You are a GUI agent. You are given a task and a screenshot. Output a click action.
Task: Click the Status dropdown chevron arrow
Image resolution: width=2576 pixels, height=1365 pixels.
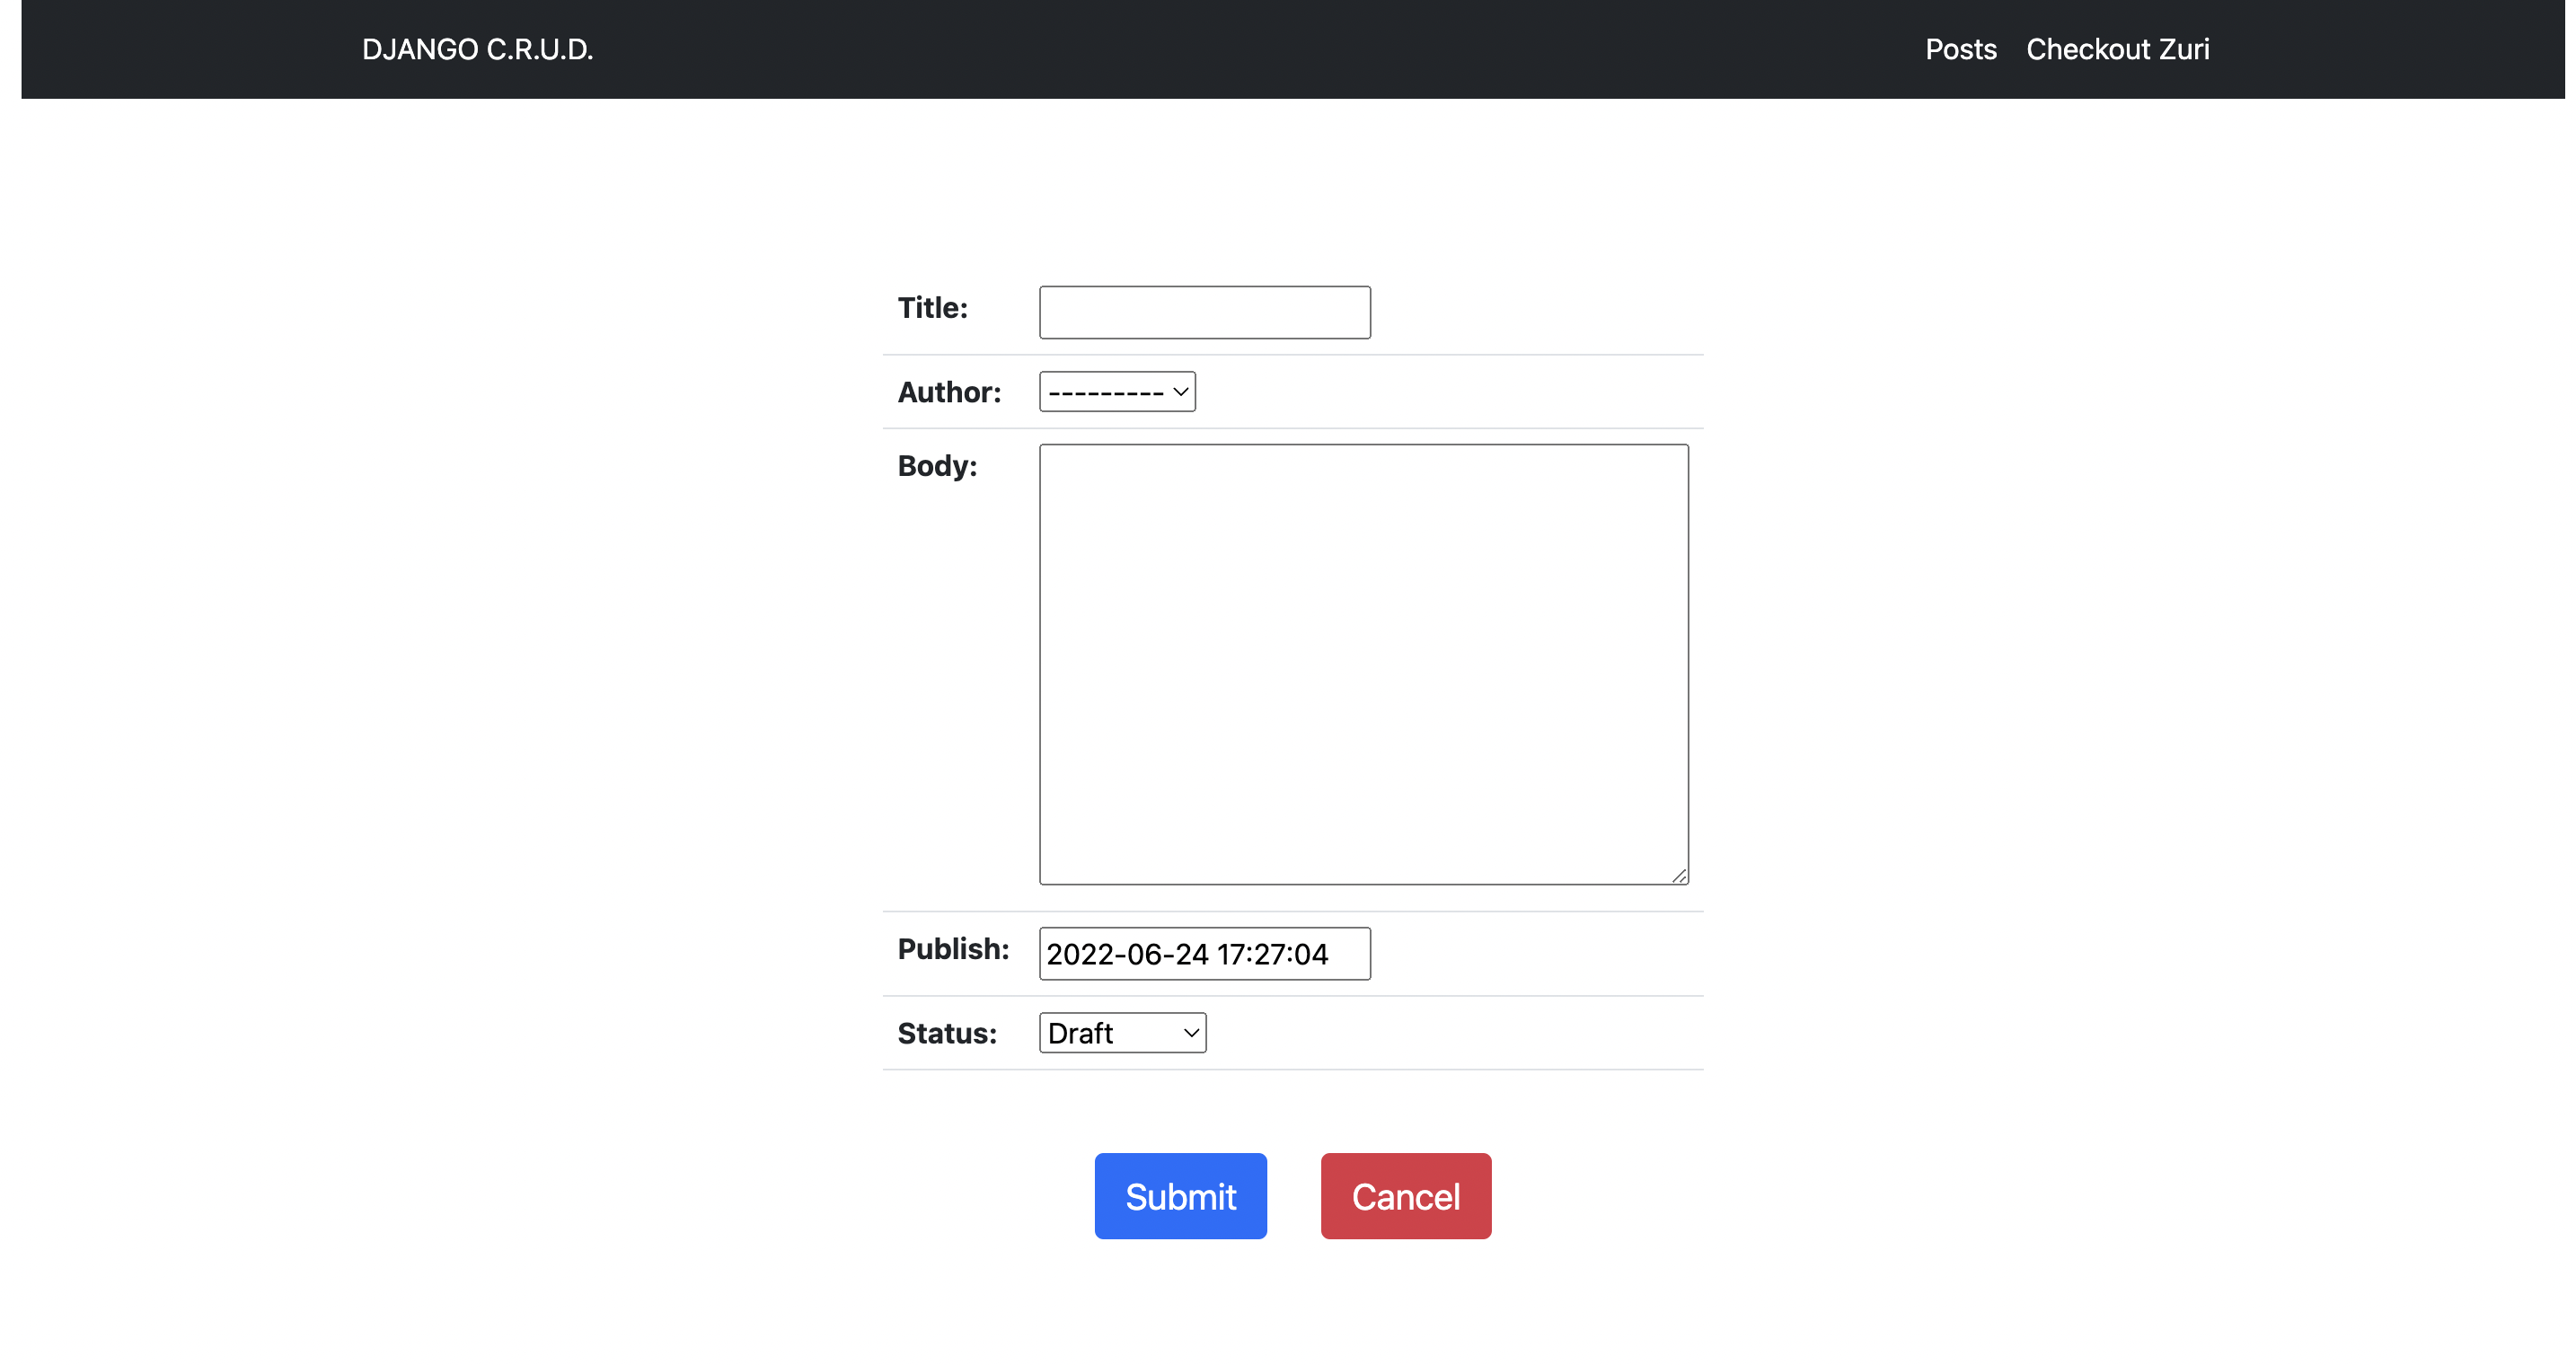[x=1188, y=1032]
